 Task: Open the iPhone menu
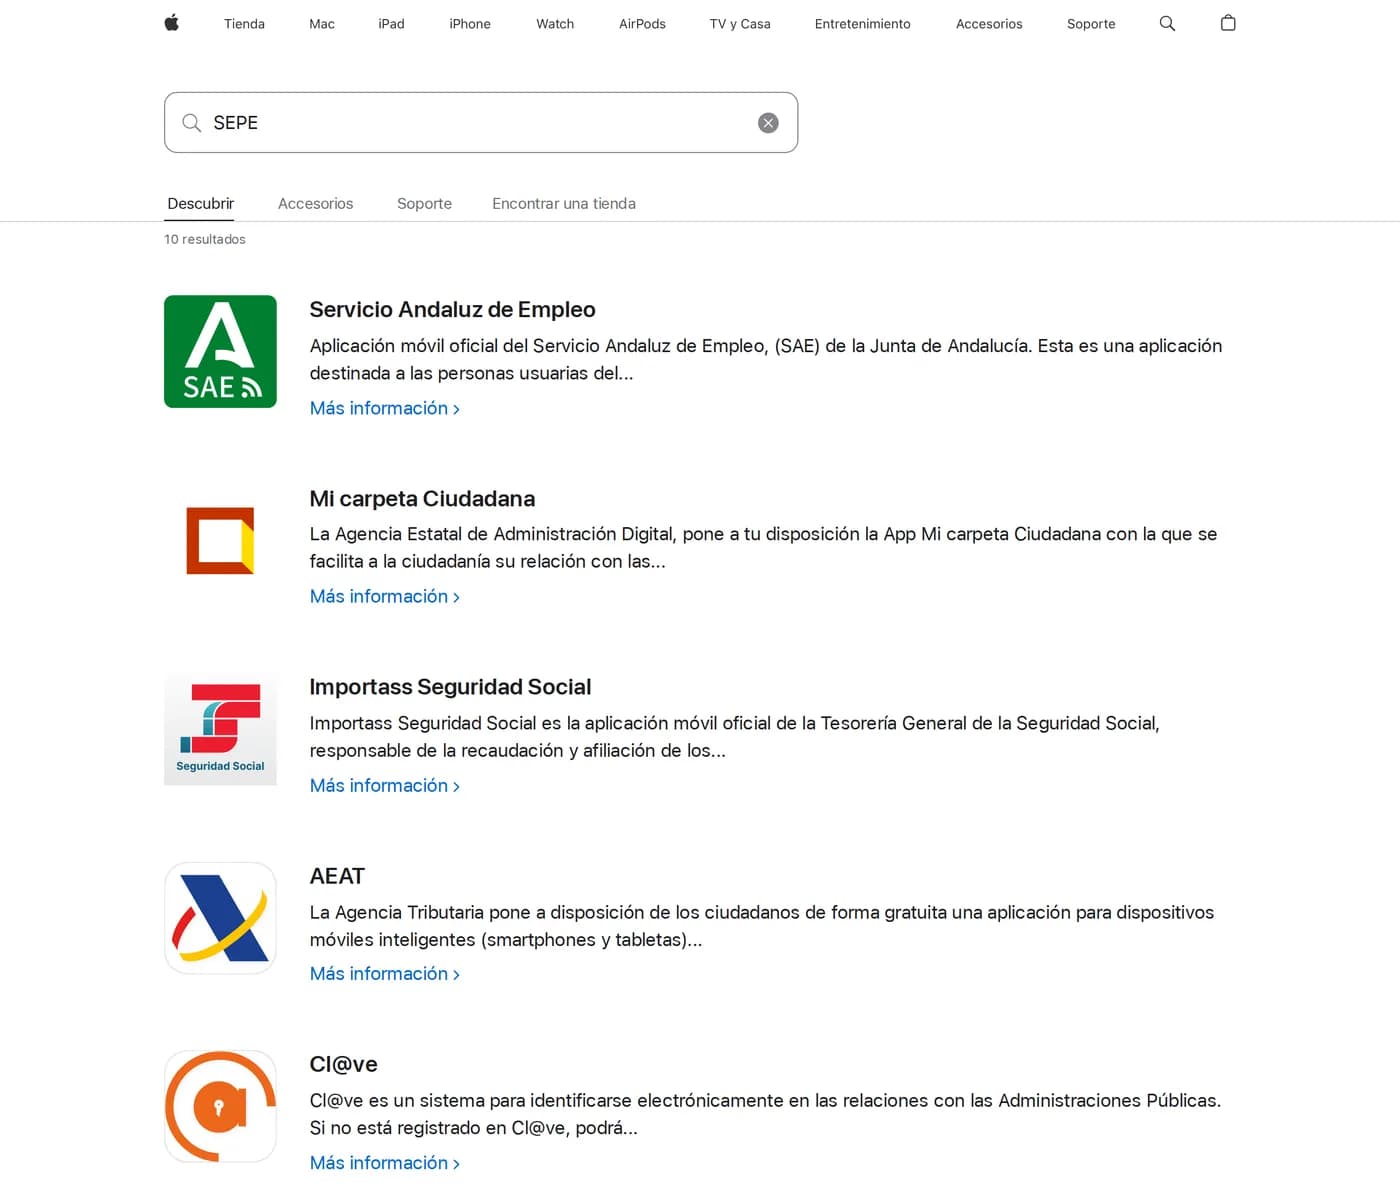click(470, 24)
